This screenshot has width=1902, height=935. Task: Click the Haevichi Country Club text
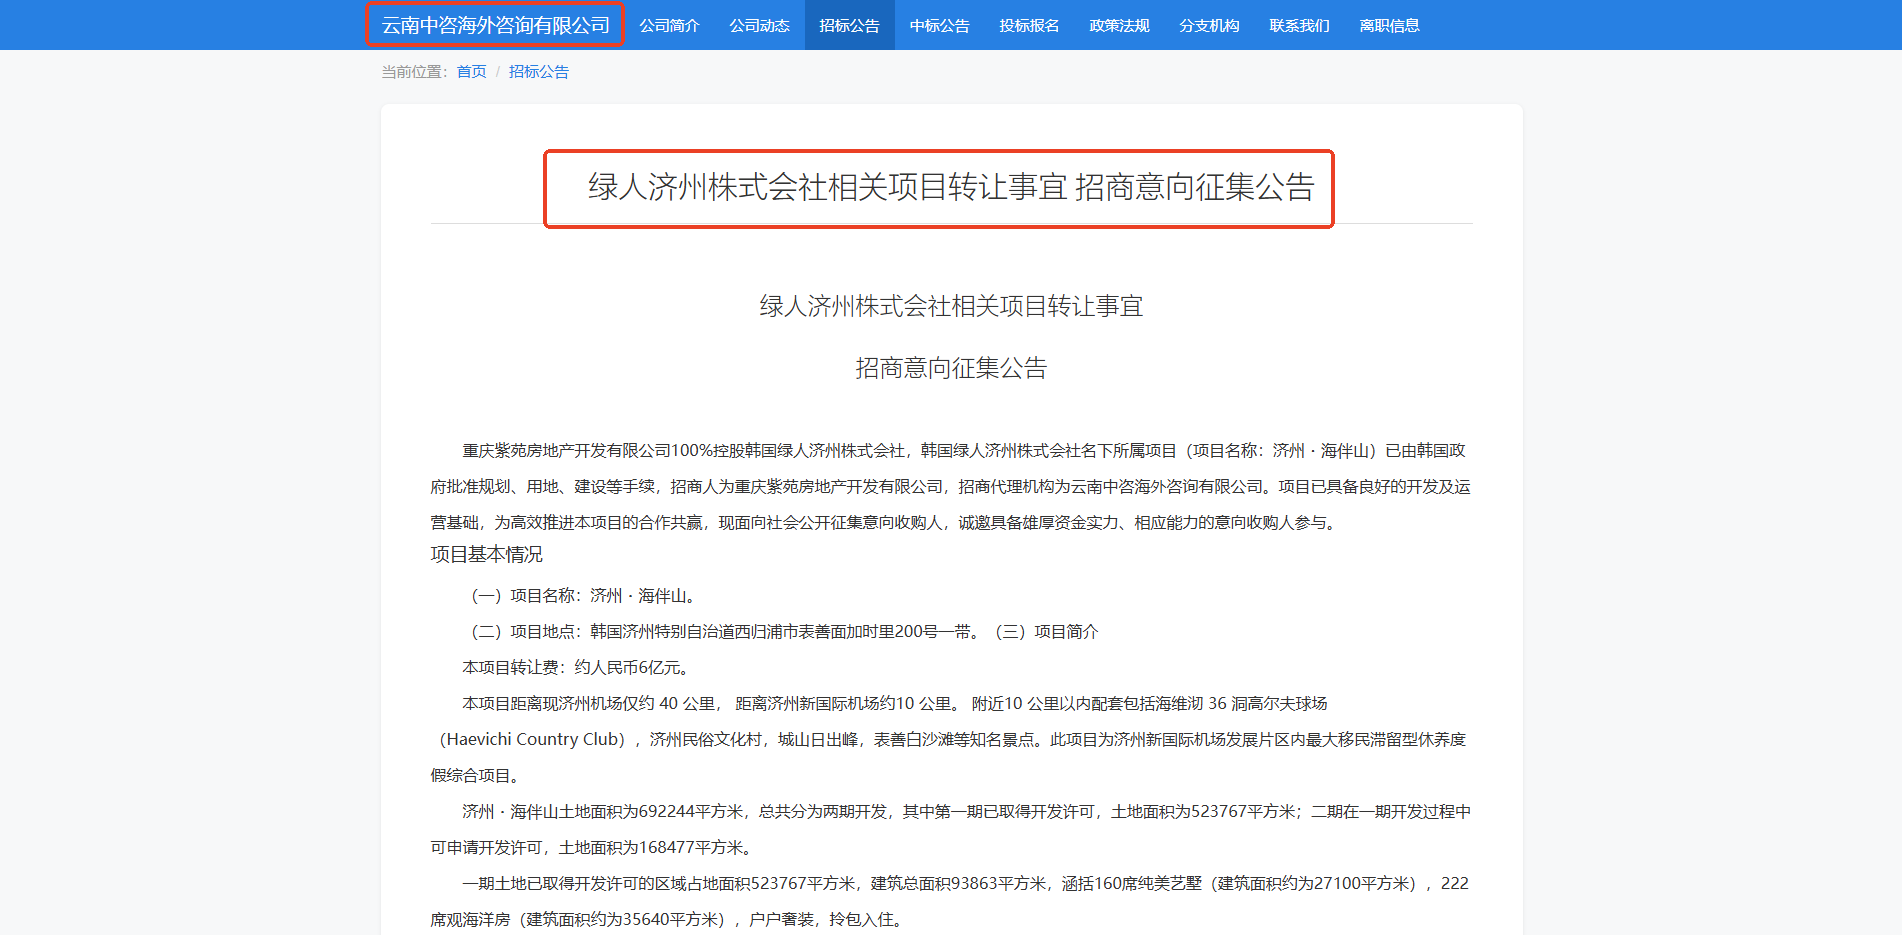(x=535, y=739)
